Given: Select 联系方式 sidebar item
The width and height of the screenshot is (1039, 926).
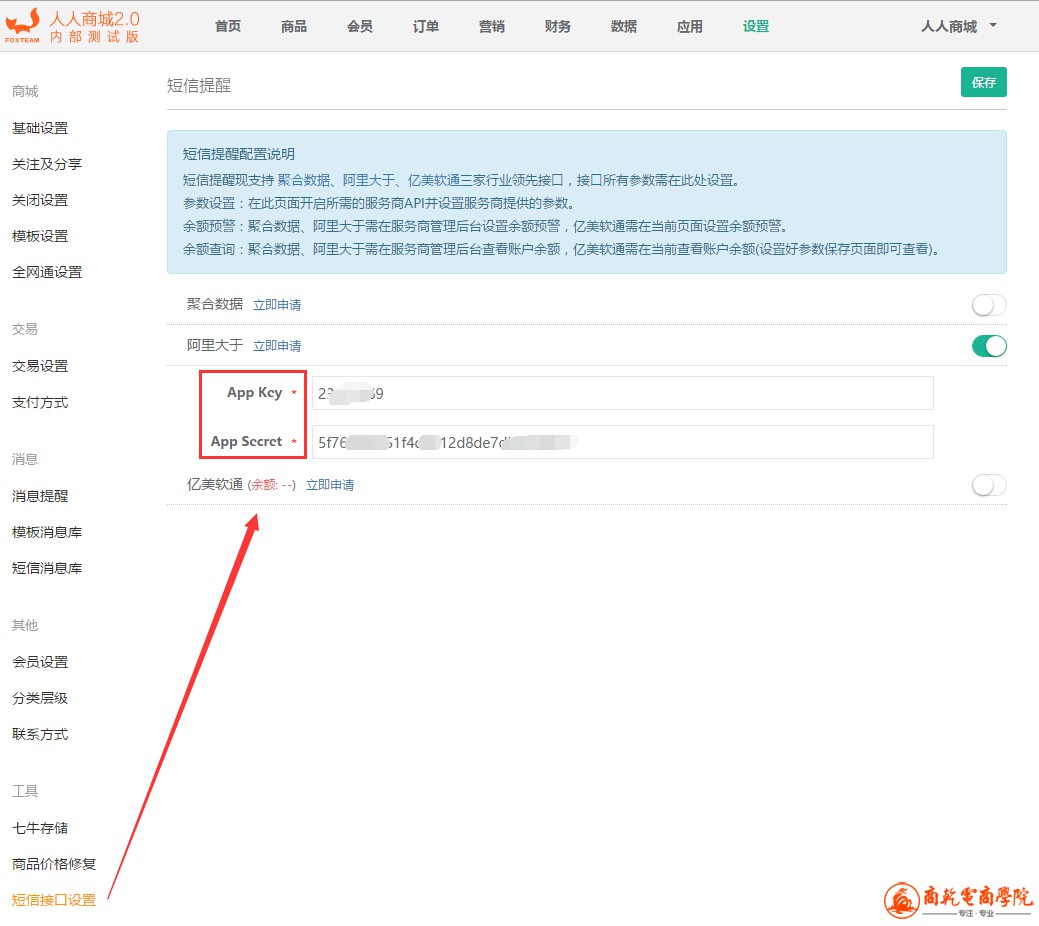Looking at the screenshot, I should [x=40, y=734].
